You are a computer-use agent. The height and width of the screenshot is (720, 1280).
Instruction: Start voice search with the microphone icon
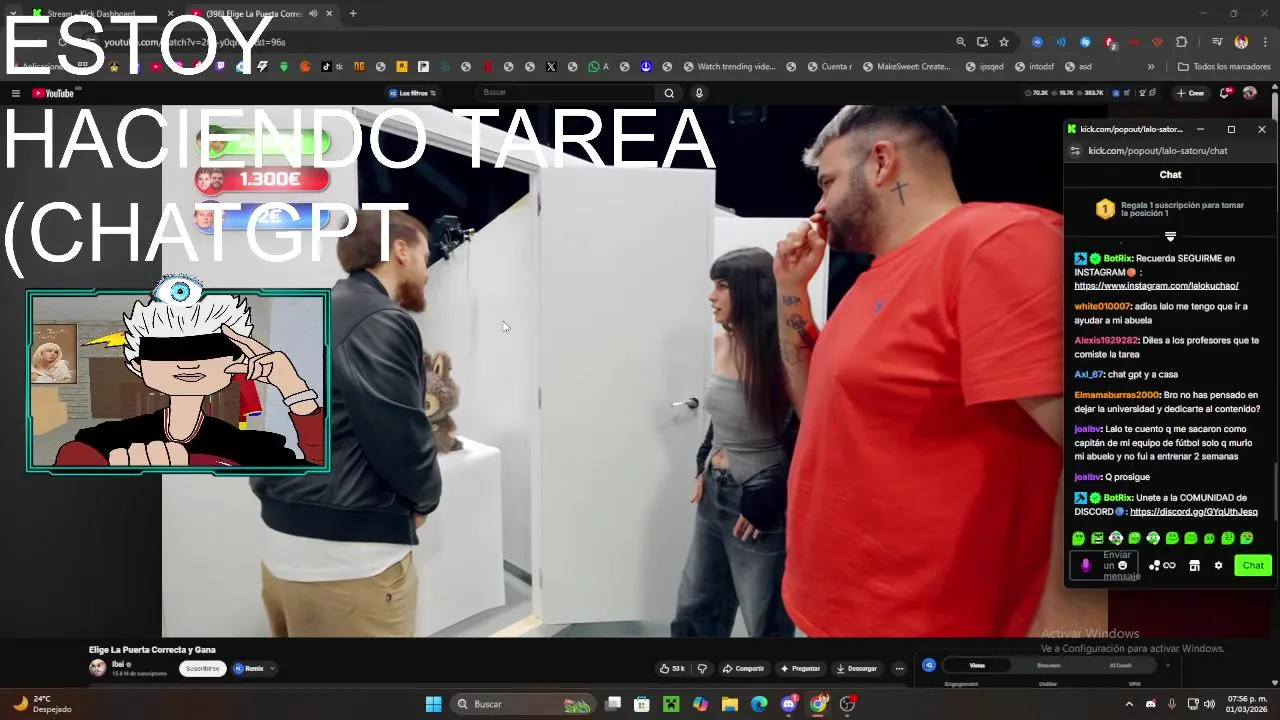(x=699, y=93)
